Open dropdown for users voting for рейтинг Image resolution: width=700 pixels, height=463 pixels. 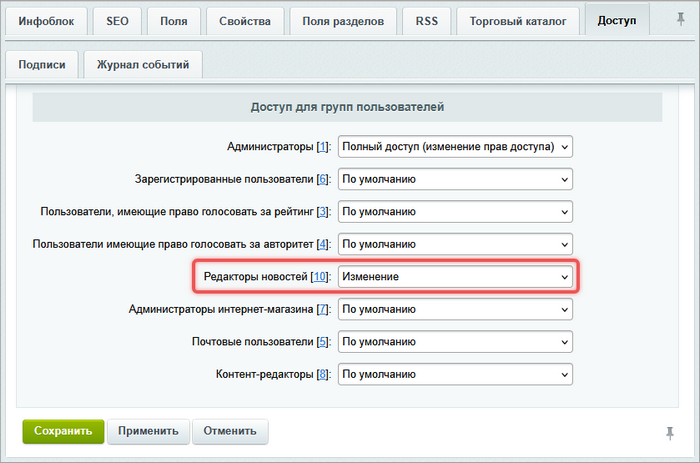455,212
